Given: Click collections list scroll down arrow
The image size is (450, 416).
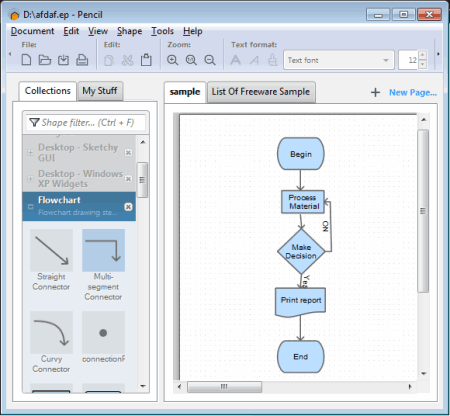Looking at the screenshot, I should (143, 386).
